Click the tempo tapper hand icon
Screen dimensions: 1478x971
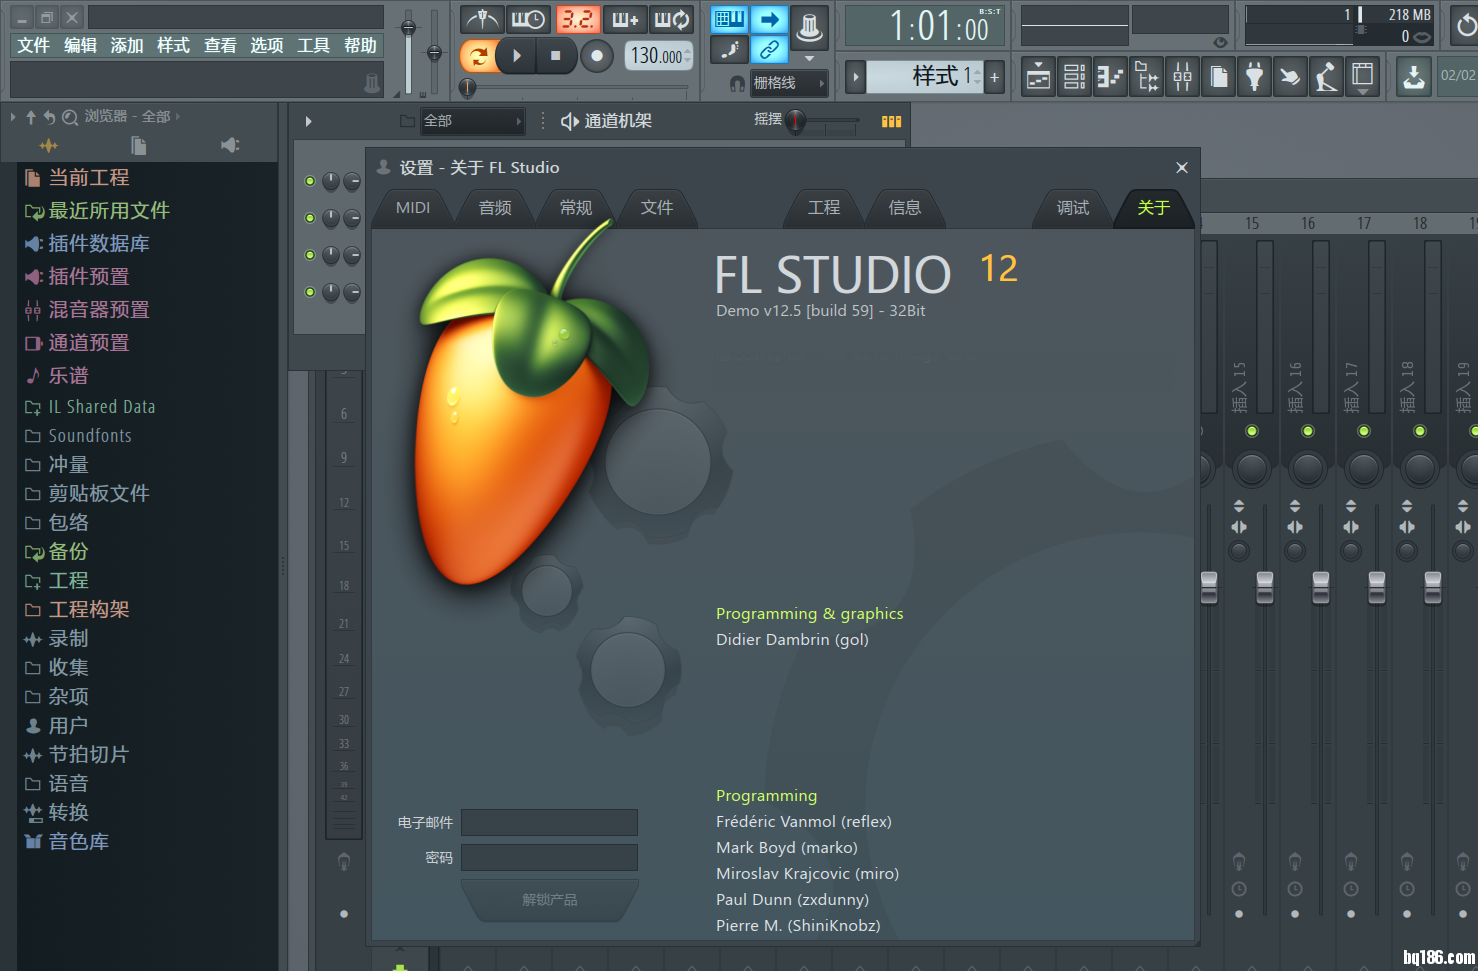pos(1290,76)
